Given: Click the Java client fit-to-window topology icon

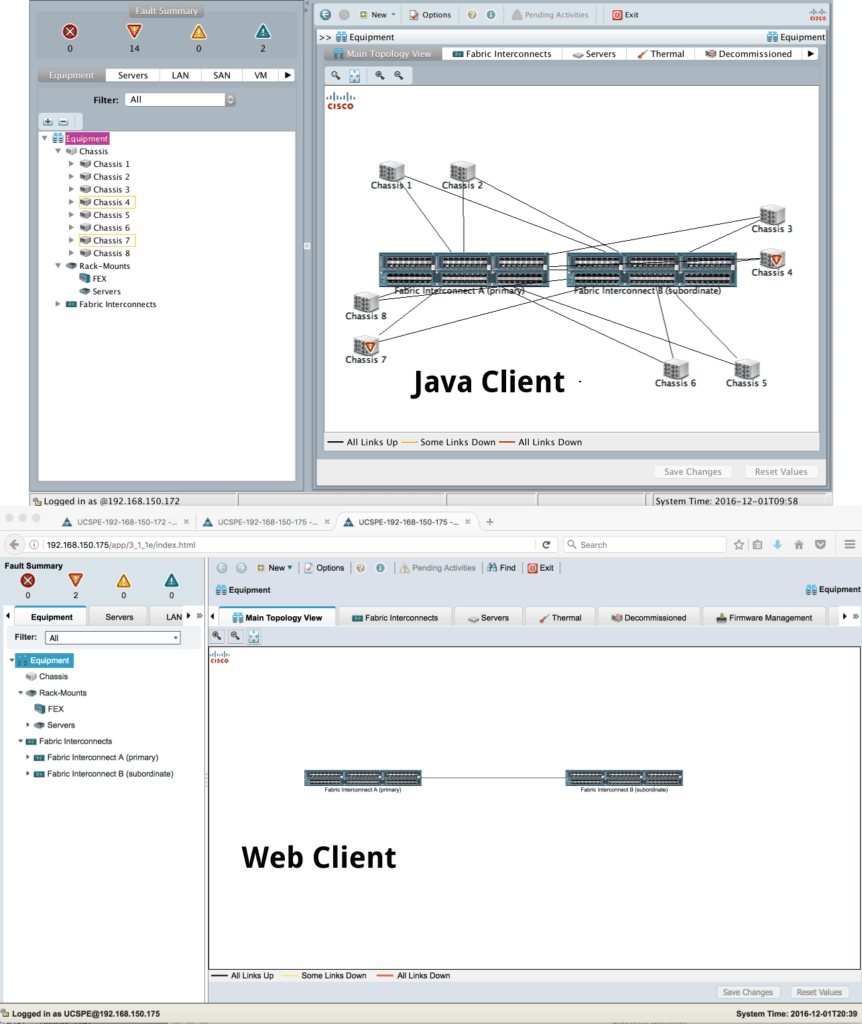Looking at the screenshot, I should coord(355,76).
